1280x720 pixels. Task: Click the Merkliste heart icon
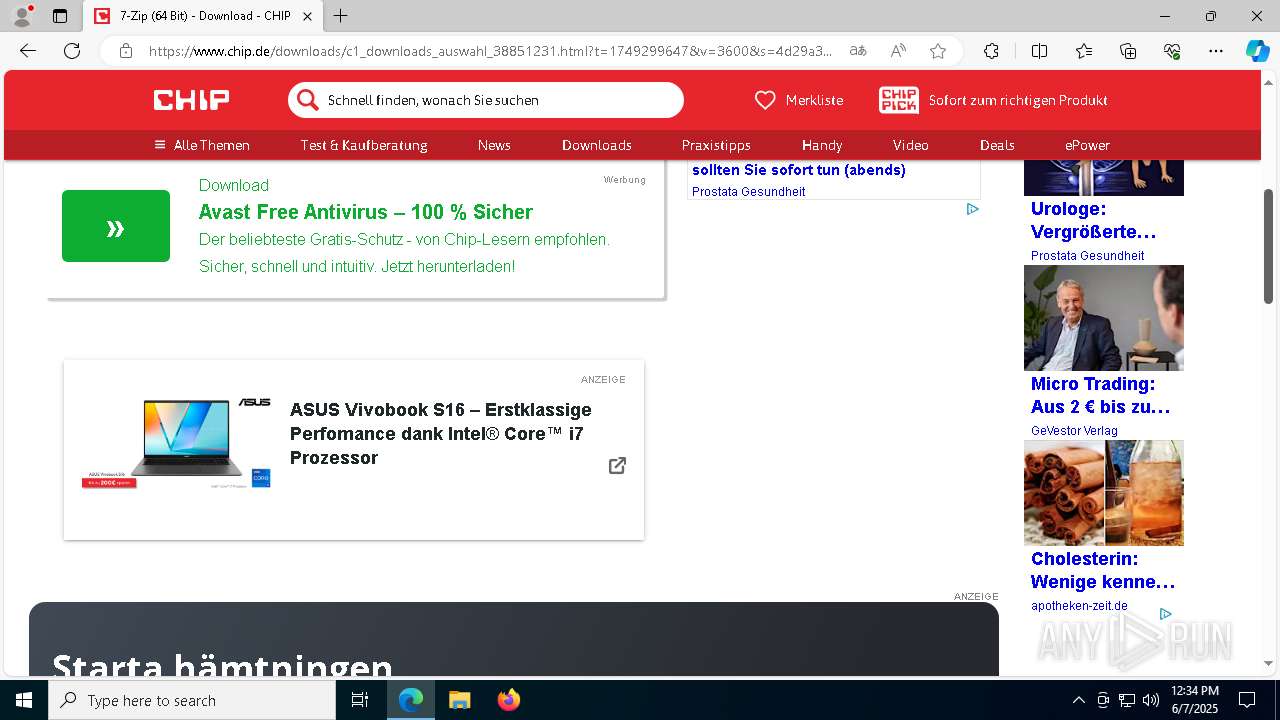pyautogui.click(x=765, y=100)
